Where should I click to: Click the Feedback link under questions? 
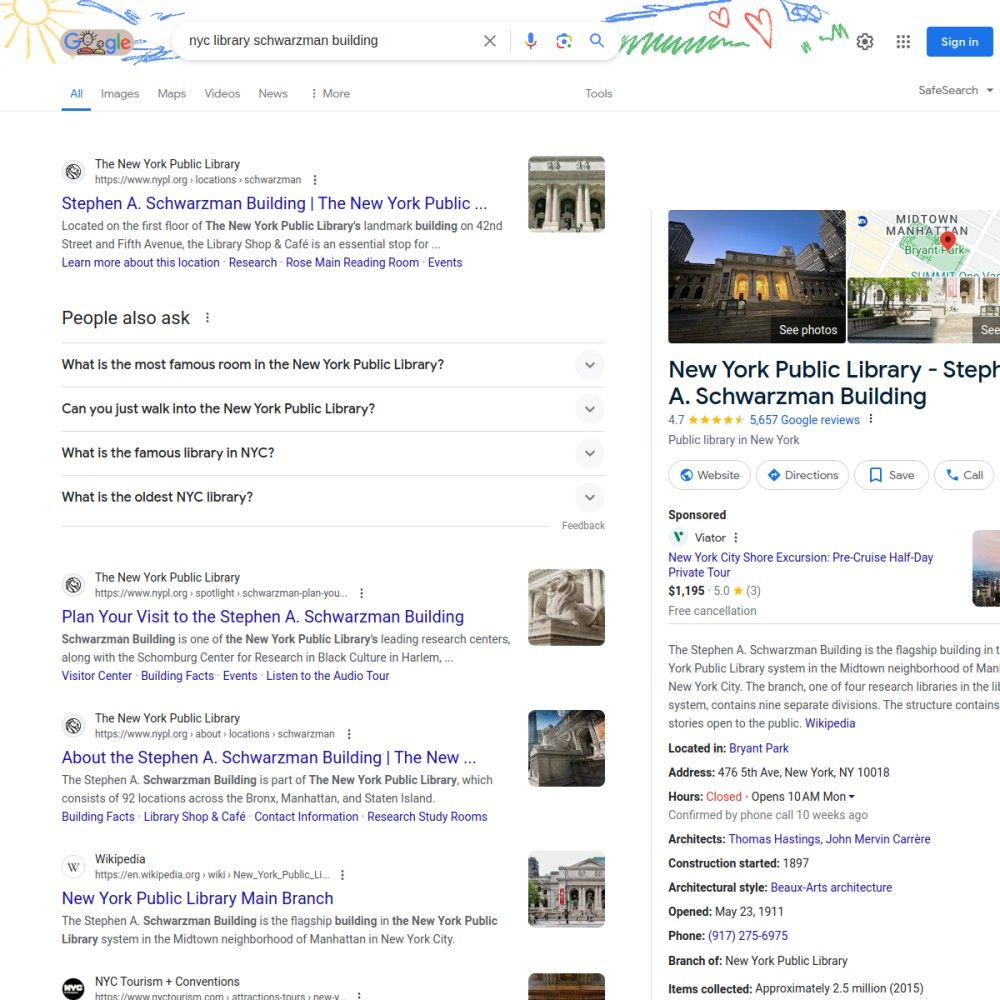(x=583, y=526)
